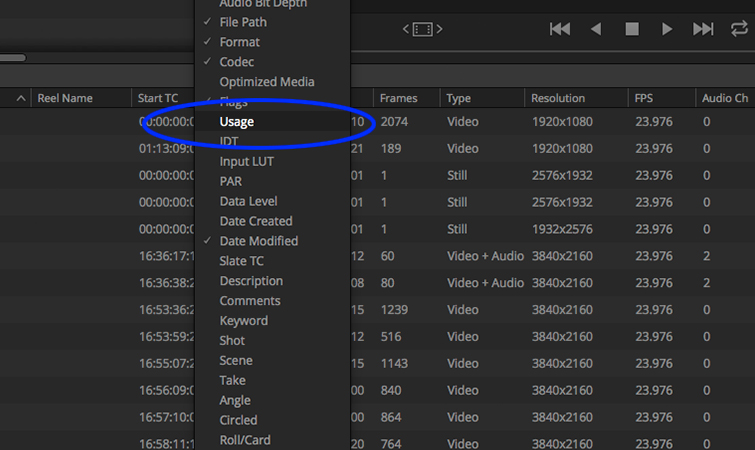The width and height of the screenshot is (755, 450).
Task: Click the sort arrow column header
Action: (21, 98)
